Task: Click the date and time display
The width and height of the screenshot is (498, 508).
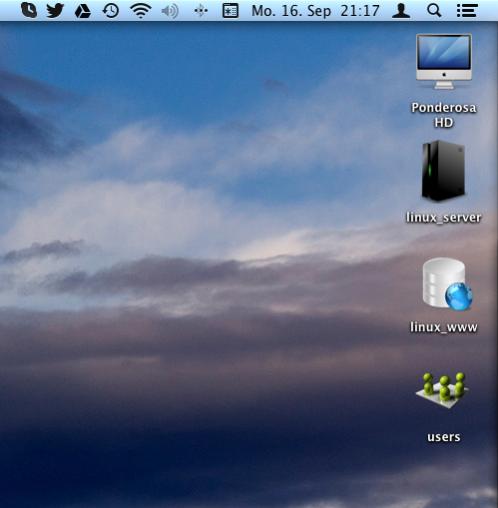Action: [315, 11]
